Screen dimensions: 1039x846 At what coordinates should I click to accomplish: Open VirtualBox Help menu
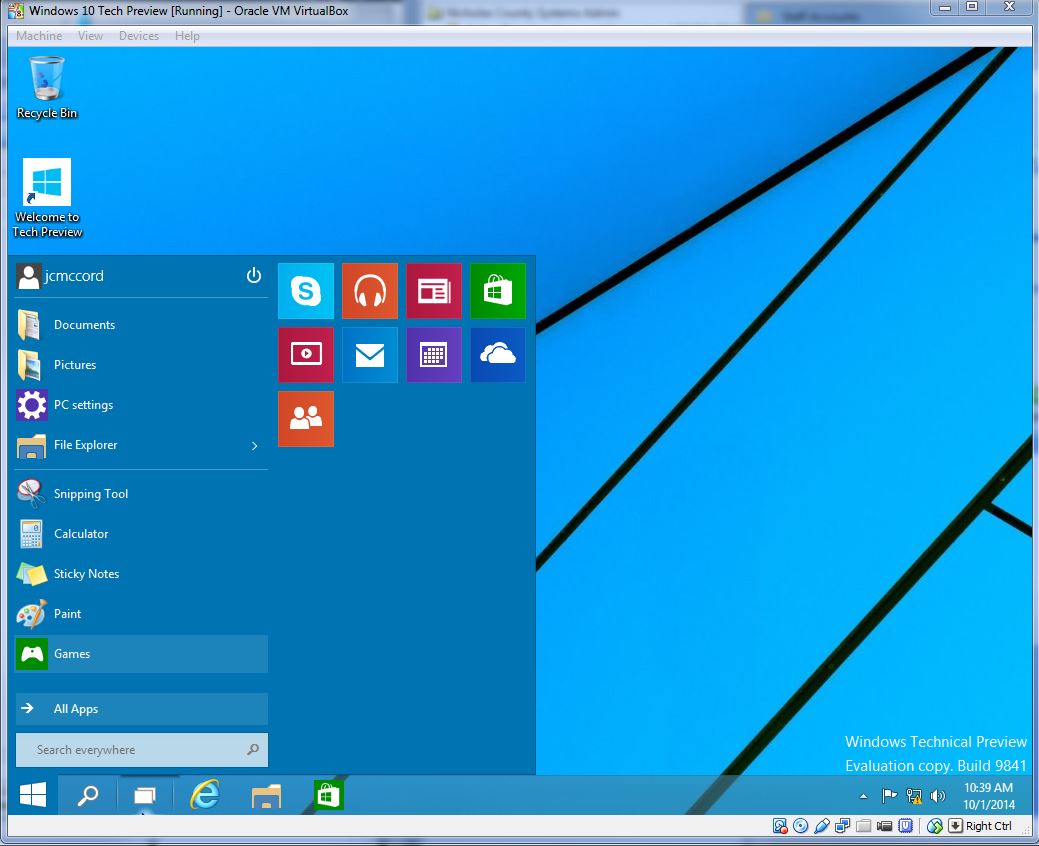coord(187,36)
